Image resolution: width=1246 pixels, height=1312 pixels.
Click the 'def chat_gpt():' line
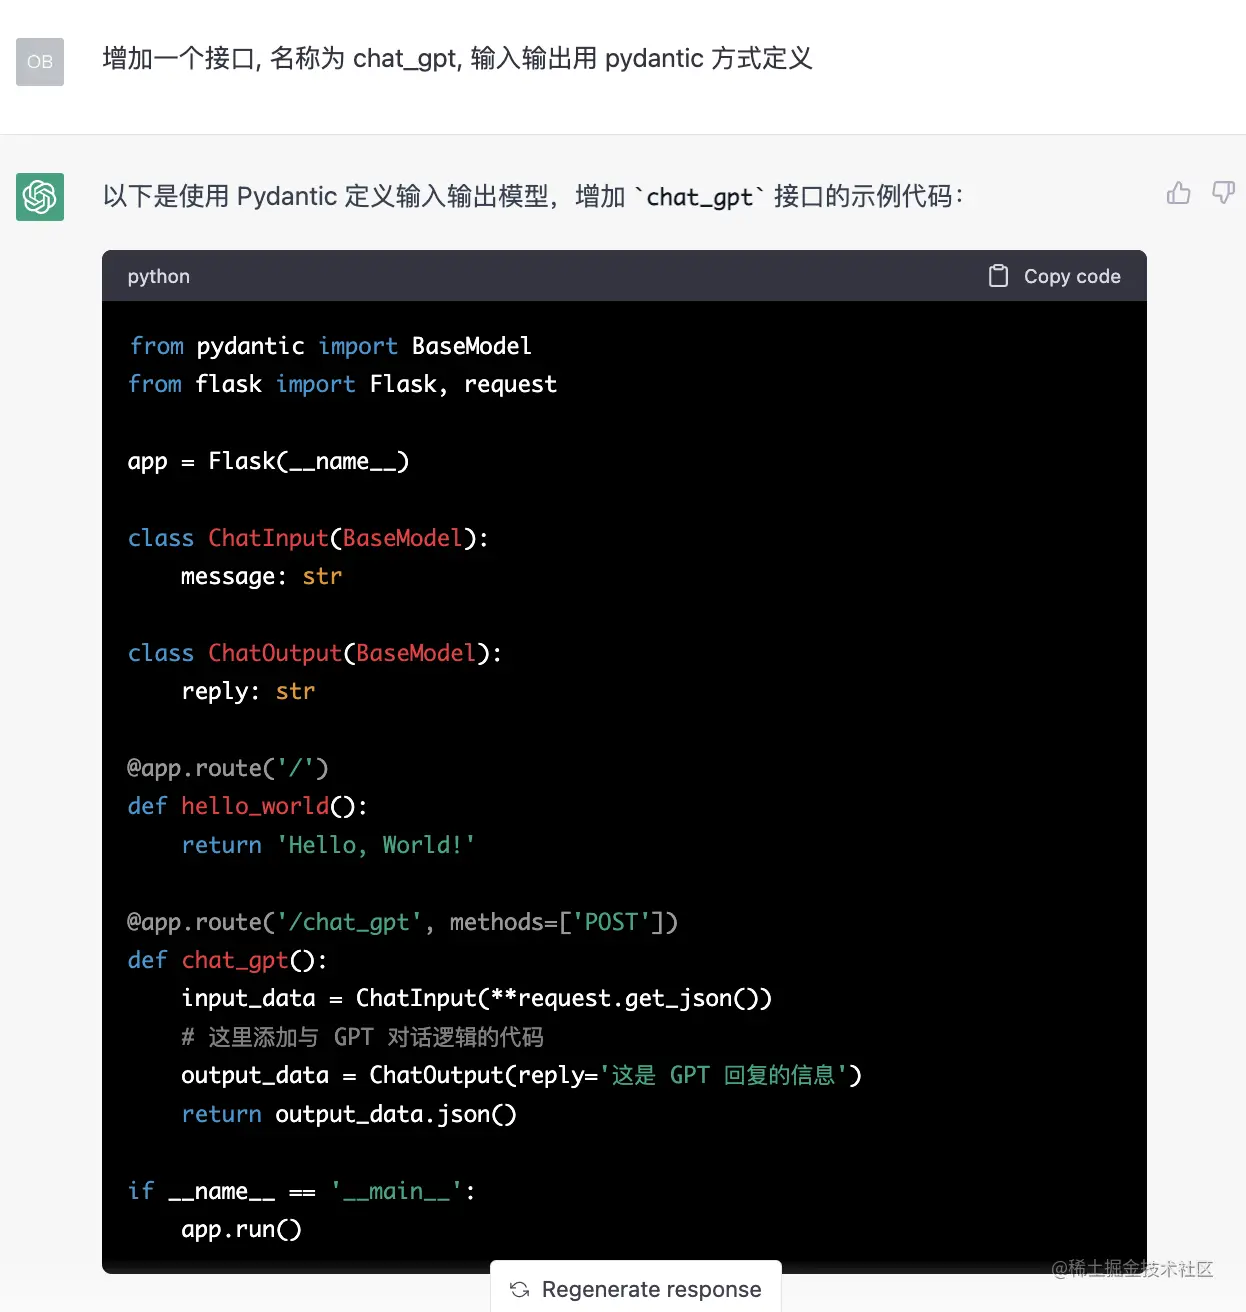228,961
